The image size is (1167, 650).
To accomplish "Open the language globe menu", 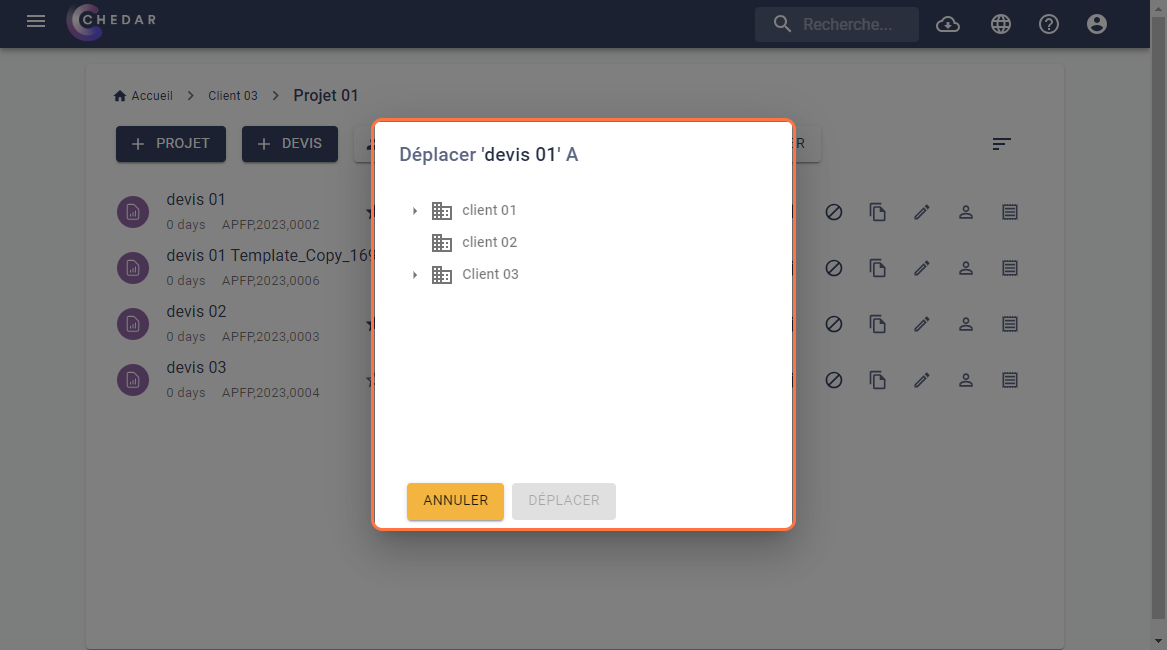I will coord(1001,25).
